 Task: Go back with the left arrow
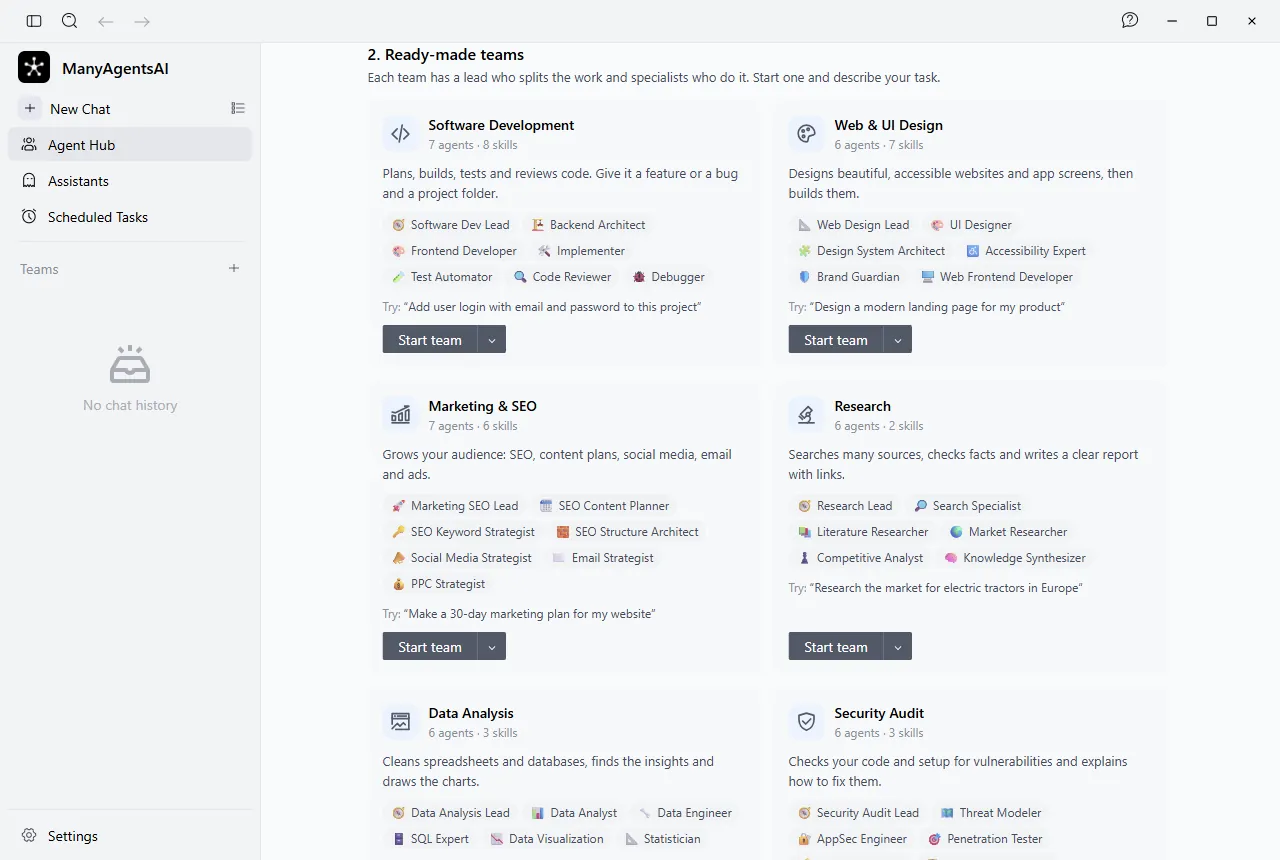pos(106,21)
